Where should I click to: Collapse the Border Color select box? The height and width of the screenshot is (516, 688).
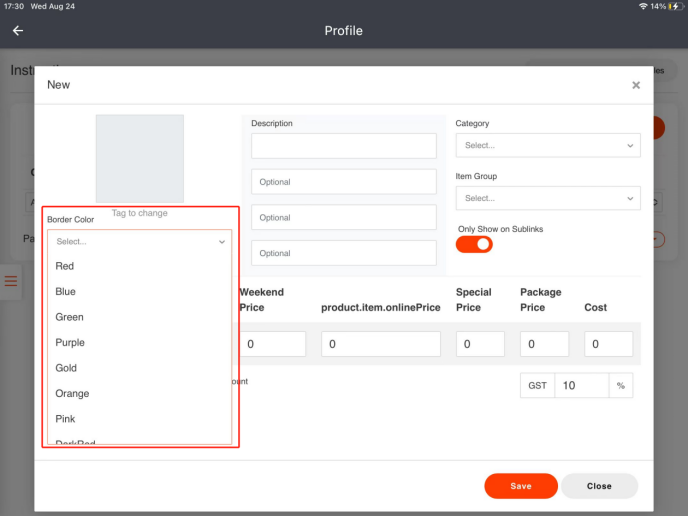[x=140, y=241]
